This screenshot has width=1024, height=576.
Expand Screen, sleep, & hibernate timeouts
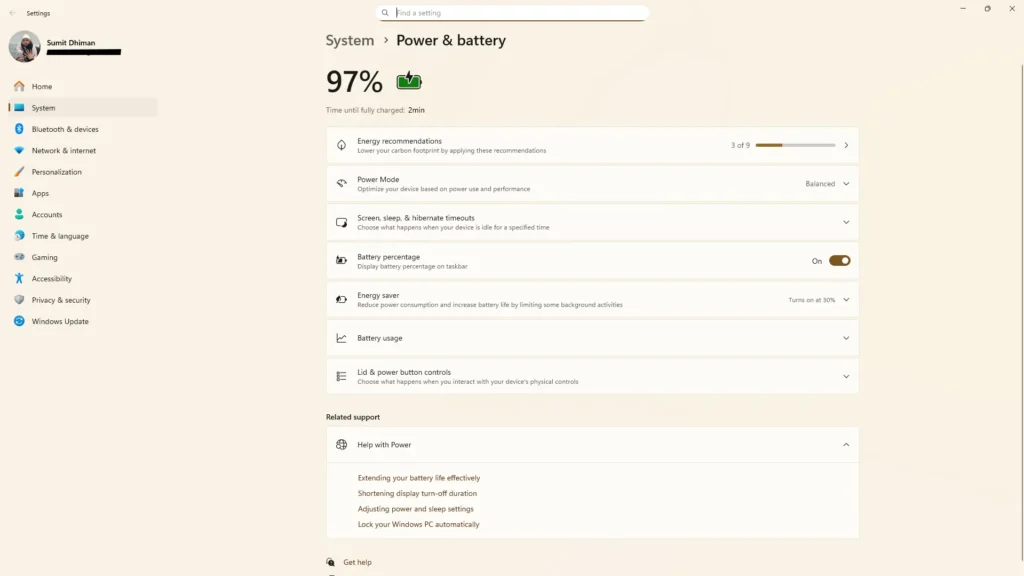click(x=845, y=222)
